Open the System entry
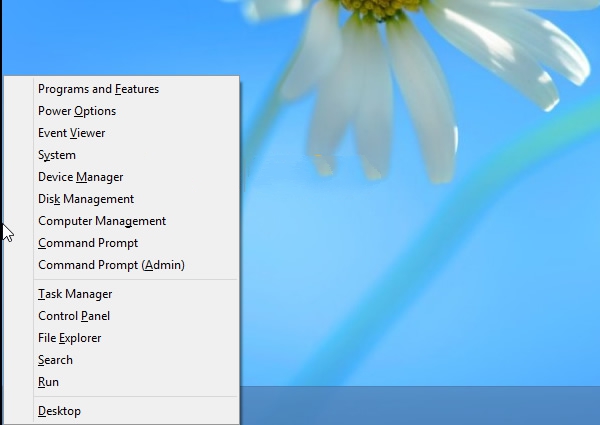 pos(57,155)
